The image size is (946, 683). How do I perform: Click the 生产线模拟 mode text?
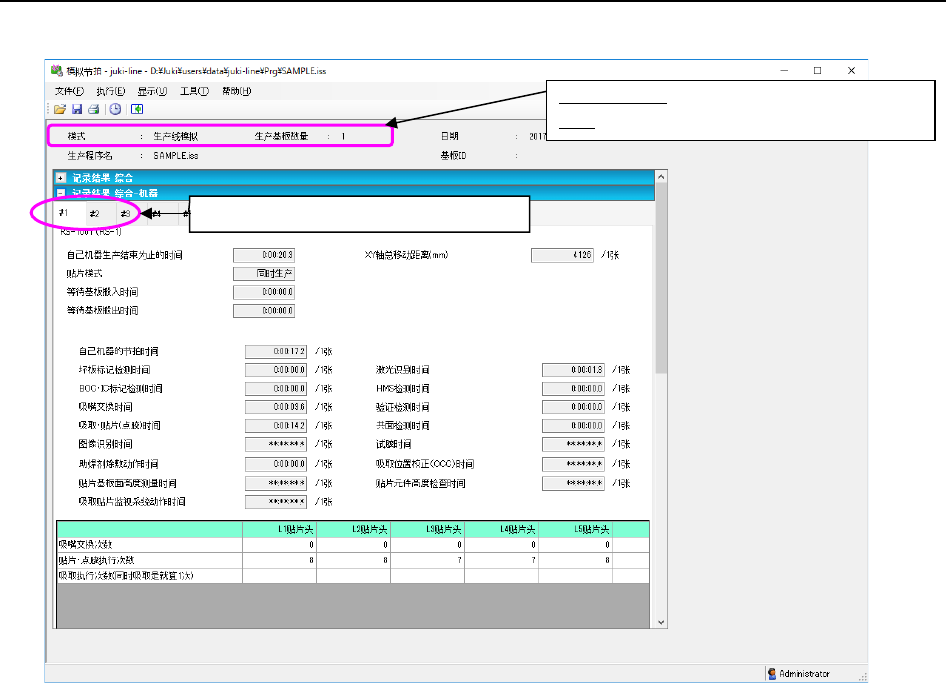176,136
